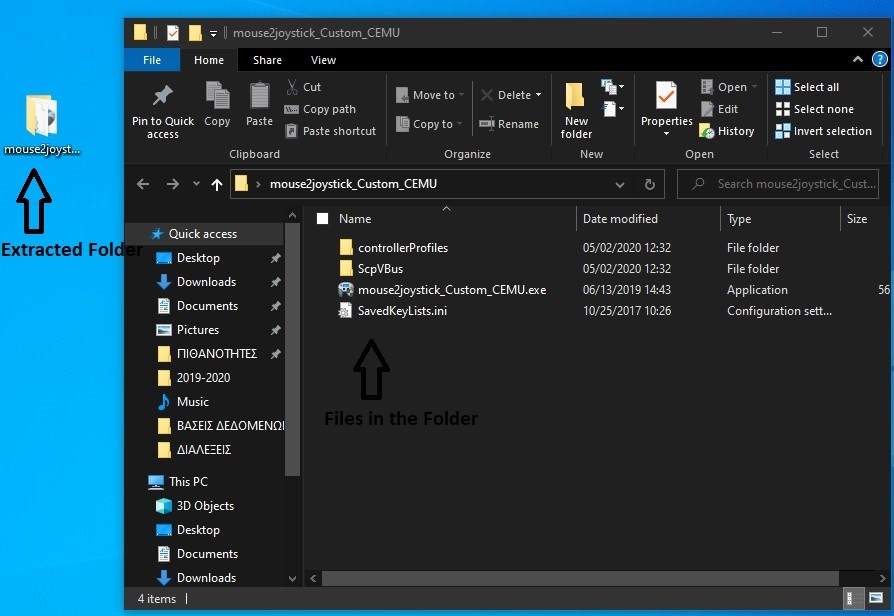This screenshot has width=894, height=616.
Task: Cut the selected item
Action: 303,87
